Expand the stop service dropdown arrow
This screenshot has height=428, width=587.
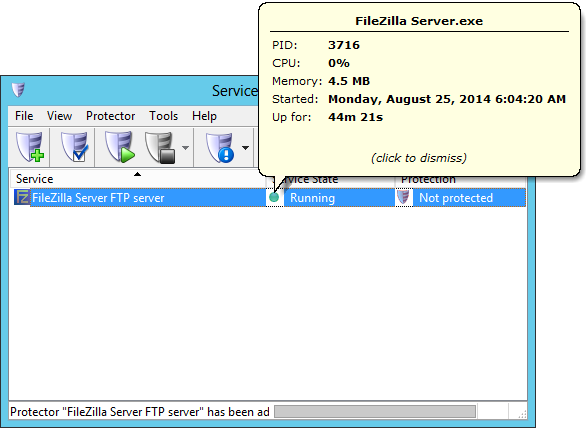click(185, 148)
